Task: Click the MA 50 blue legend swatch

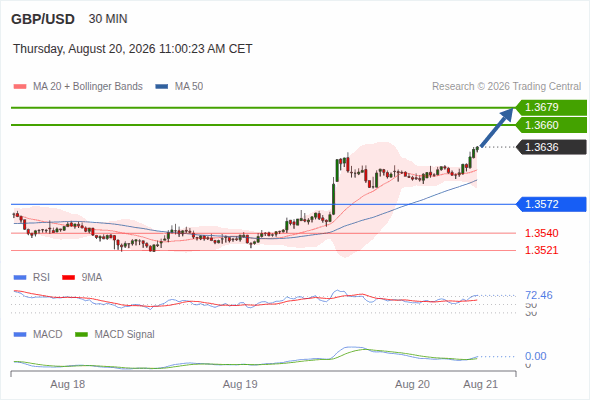Action: tap(161, 87)
